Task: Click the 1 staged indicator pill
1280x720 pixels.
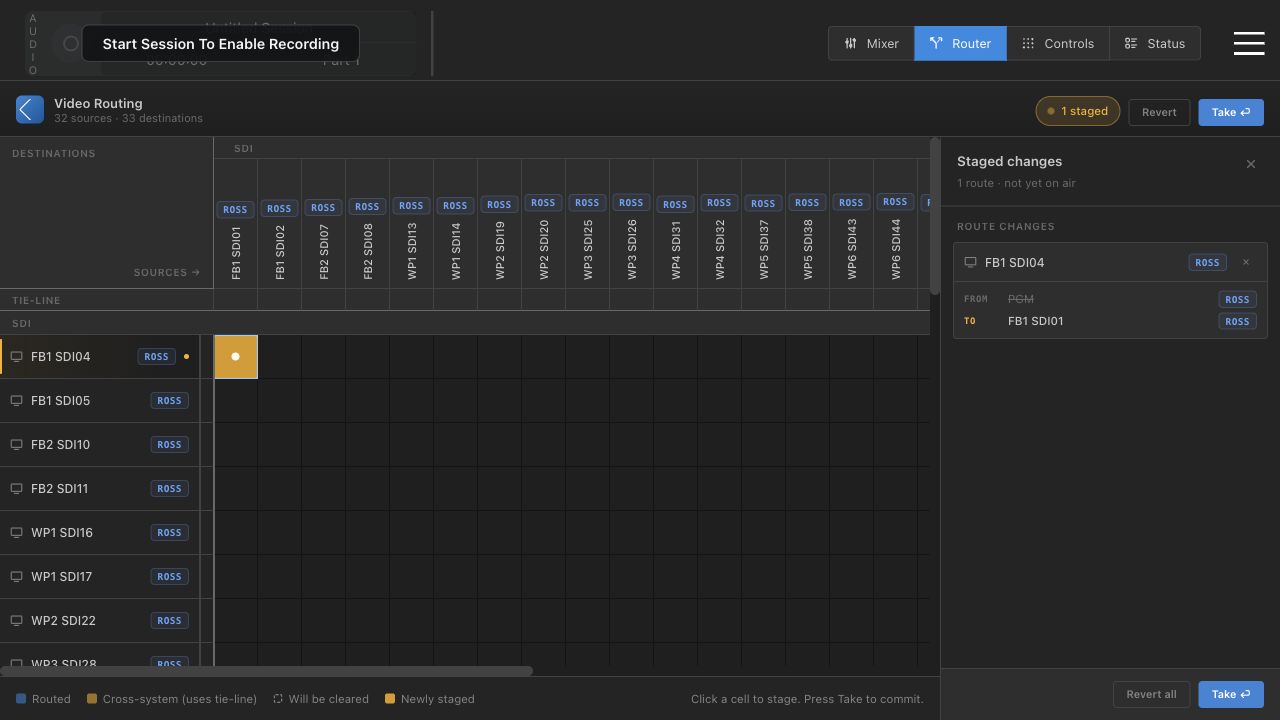Action: 1077,111
